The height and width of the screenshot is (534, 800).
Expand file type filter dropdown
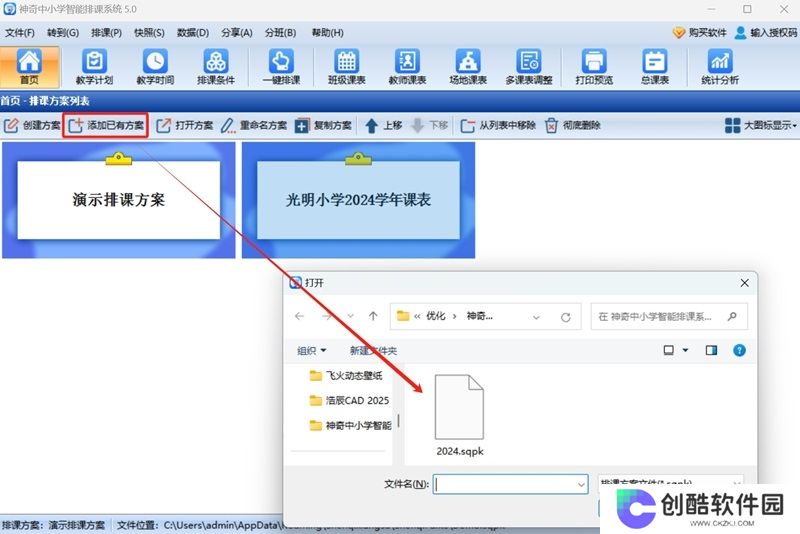736,482
